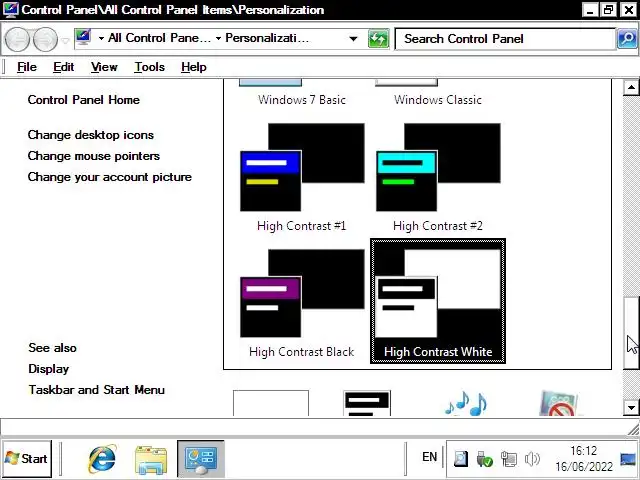Select the High Contrast #1 theme
The image size is (640, 480).
(x=302, y=178)
